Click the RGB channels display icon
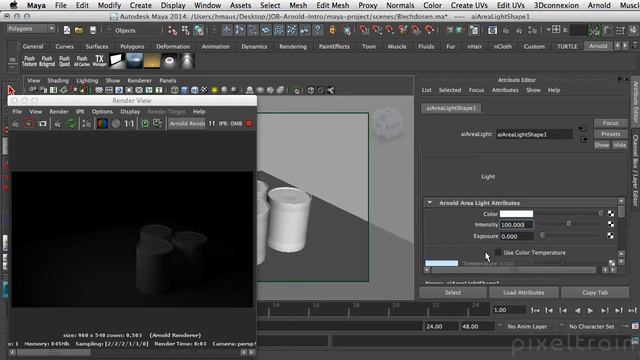 102,123
